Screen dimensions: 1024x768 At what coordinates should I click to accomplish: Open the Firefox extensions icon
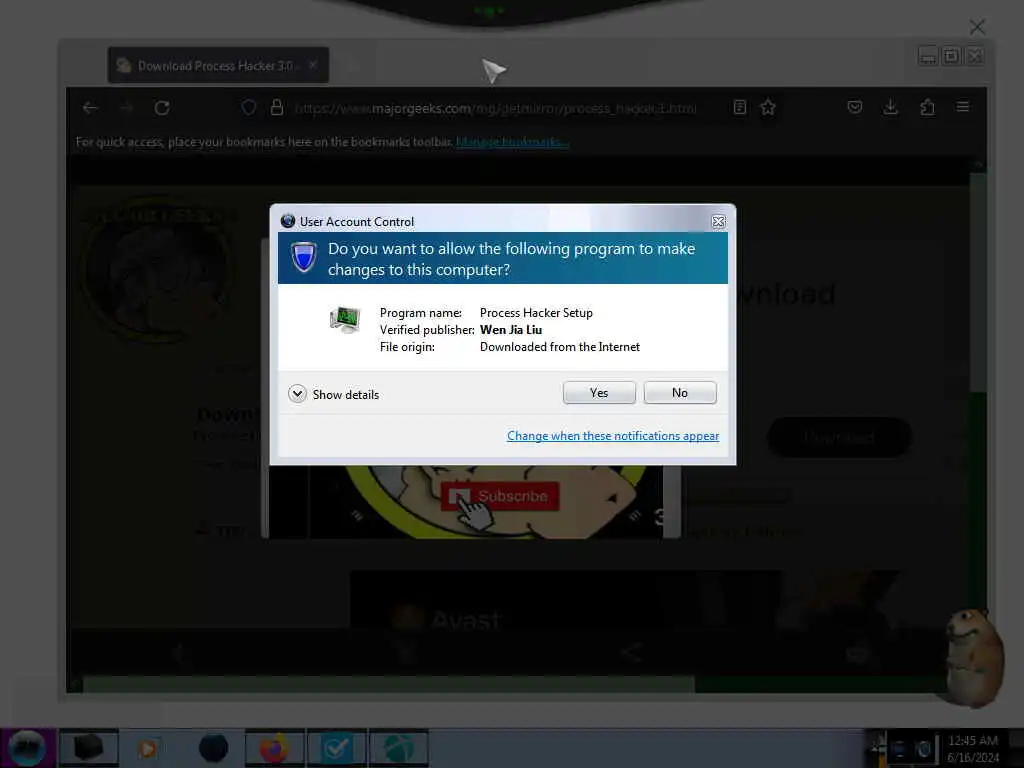[927, 107]
